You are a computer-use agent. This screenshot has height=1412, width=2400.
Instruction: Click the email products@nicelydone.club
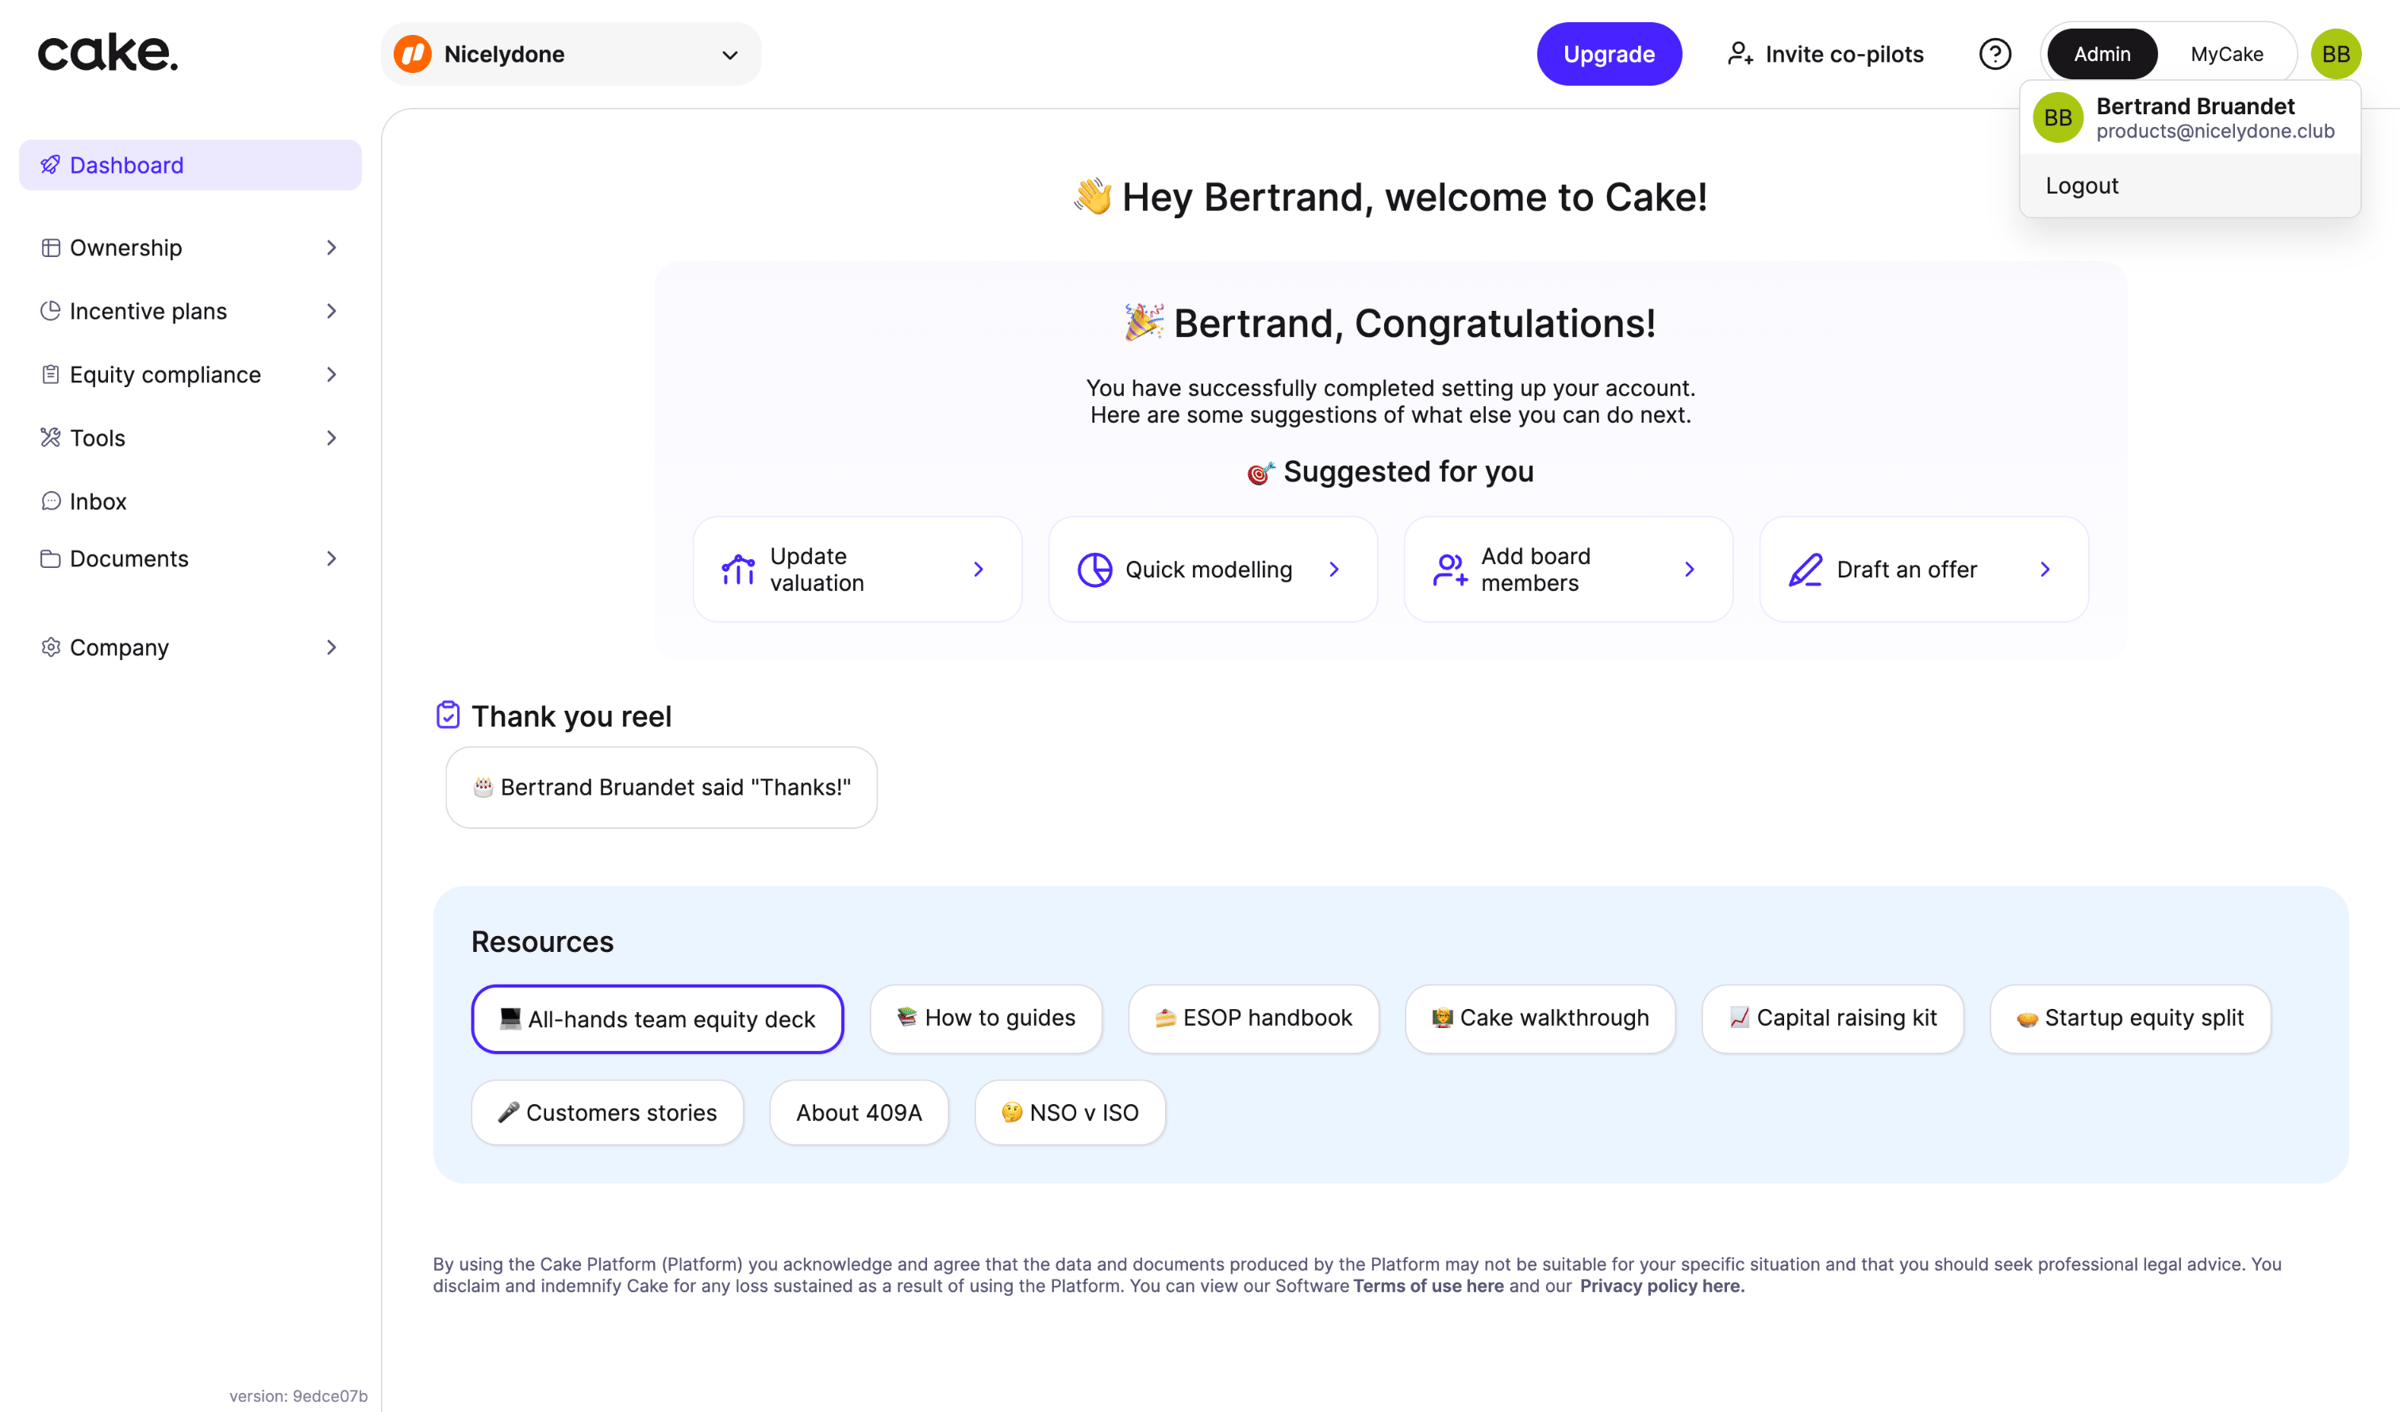[x=2215, y=131]
